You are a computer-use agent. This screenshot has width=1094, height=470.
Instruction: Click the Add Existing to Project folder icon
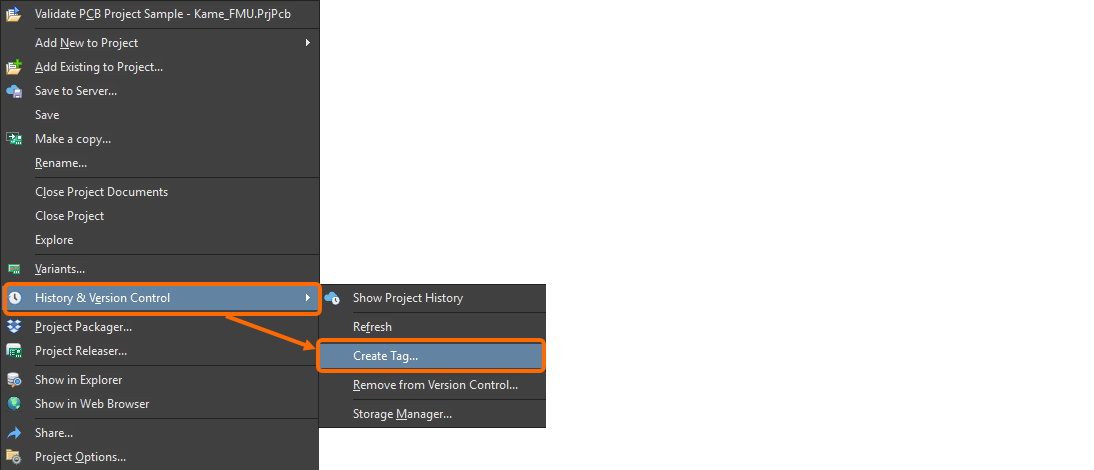tap(14, 67)
